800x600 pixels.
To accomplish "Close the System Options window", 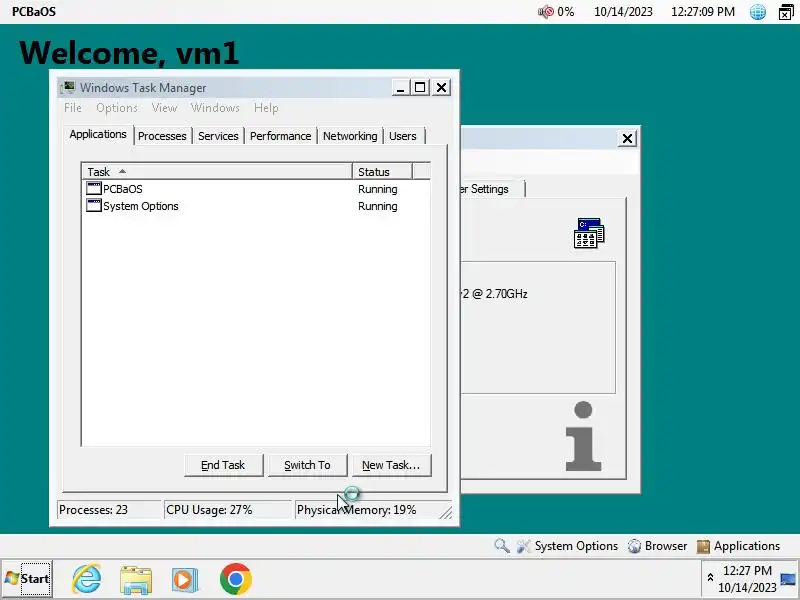I will click(627, 138).
